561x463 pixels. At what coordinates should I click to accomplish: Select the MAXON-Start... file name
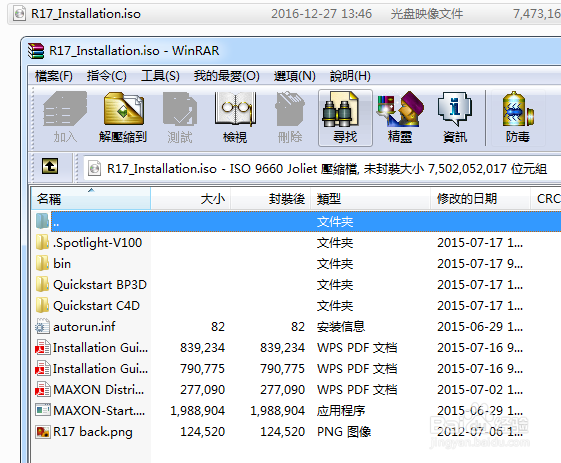99,410
